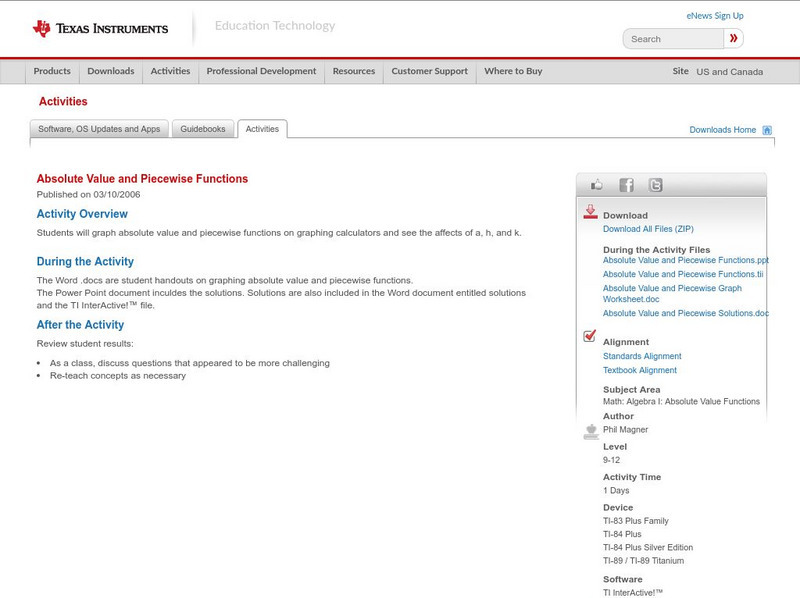Viewport: 800px width, 598px height.
Task: Click the red Download arrow icon
Action: [x=590, y=212]
